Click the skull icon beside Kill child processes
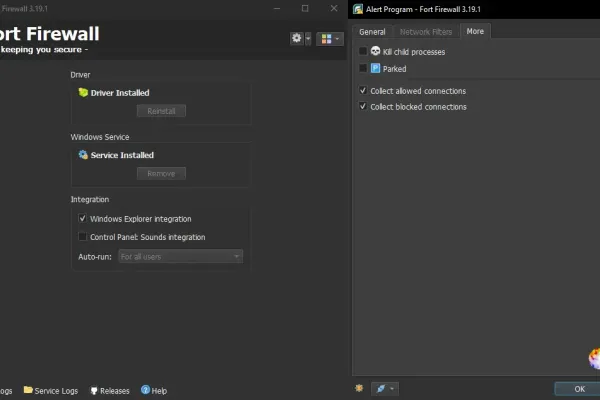Screen dimensions: 600x400 (375, 51)
